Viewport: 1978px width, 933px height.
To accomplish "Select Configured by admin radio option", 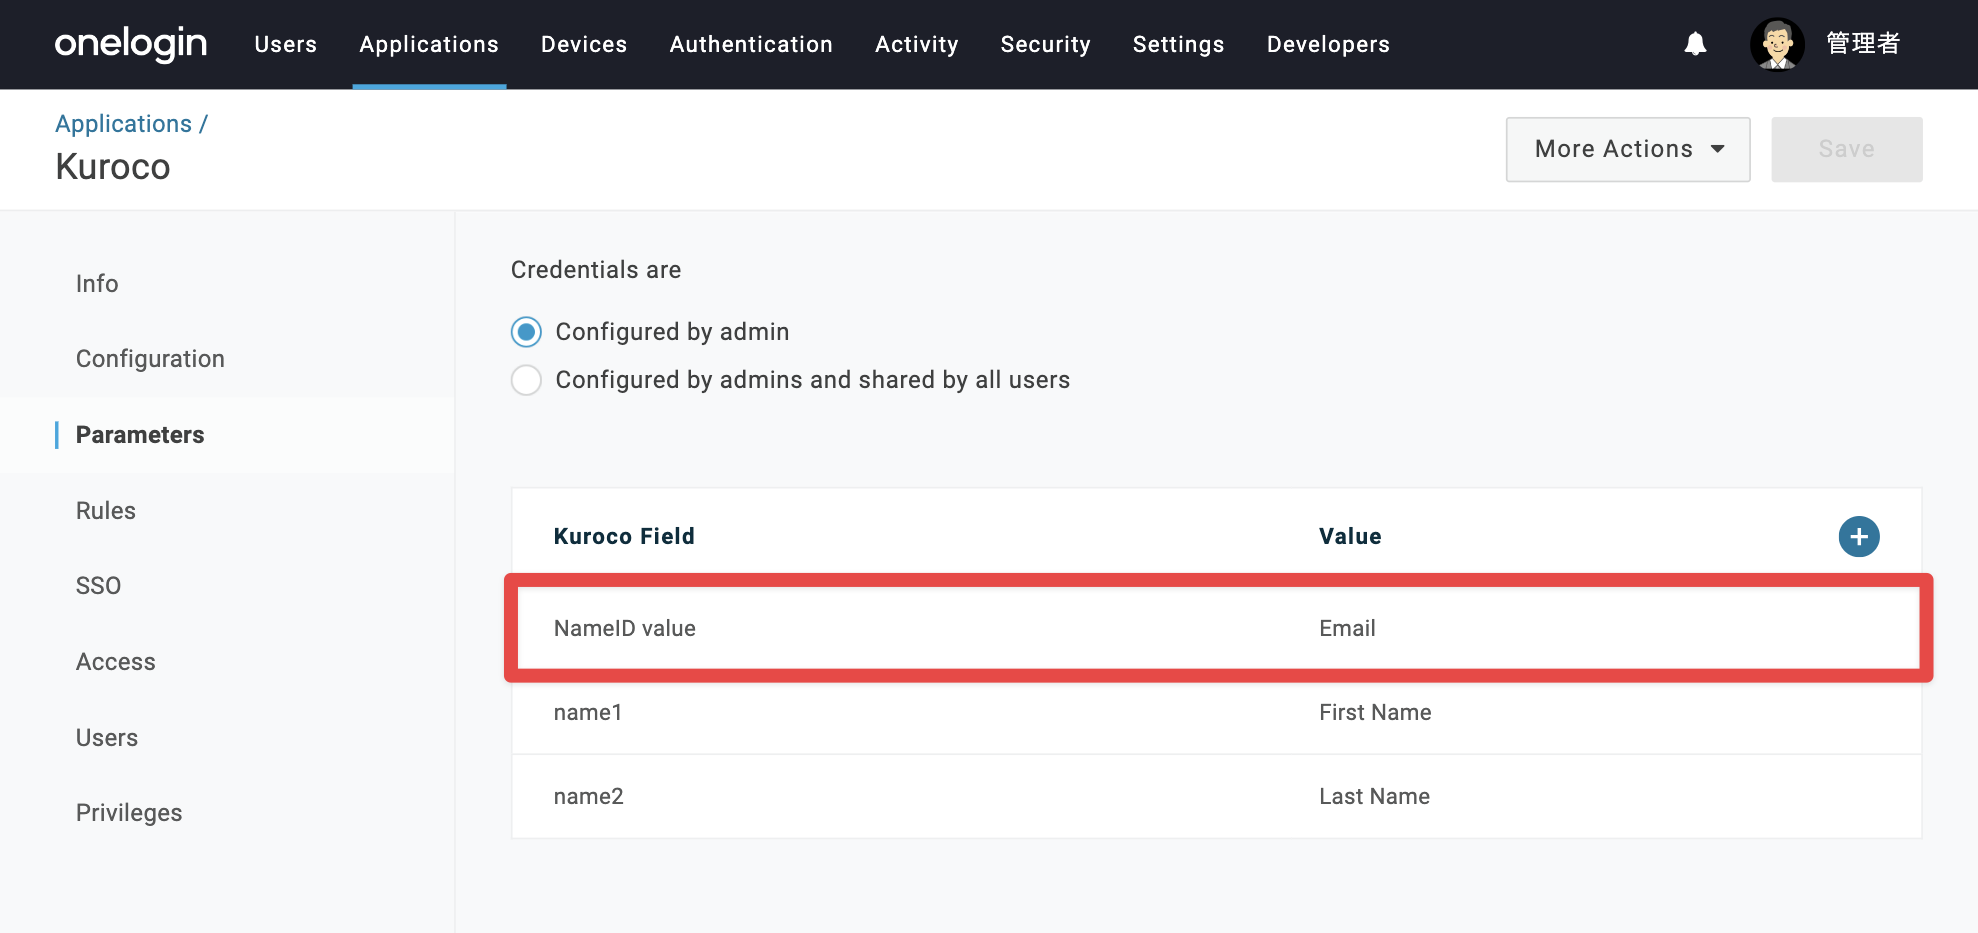I will click(x=527, y=332).
